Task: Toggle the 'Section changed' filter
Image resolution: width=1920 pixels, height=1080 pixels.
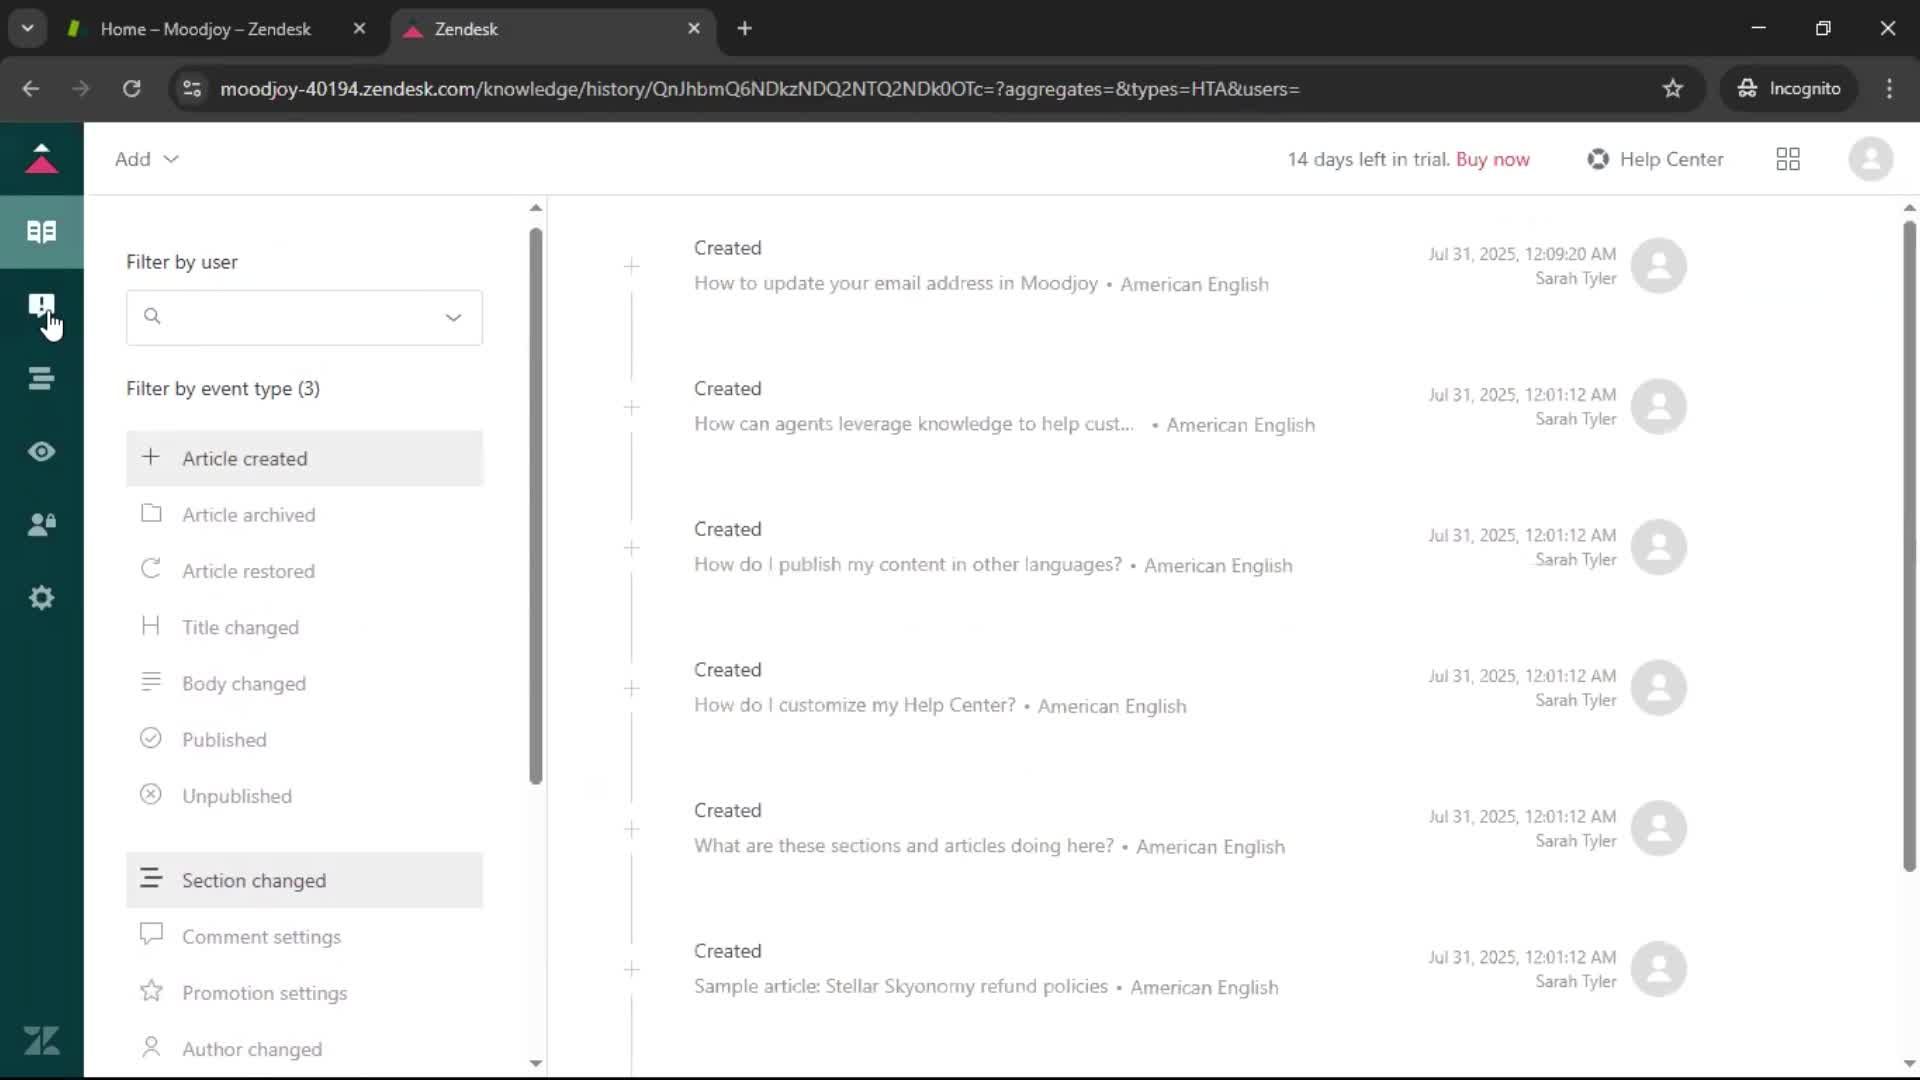Action: coord(304,881)
